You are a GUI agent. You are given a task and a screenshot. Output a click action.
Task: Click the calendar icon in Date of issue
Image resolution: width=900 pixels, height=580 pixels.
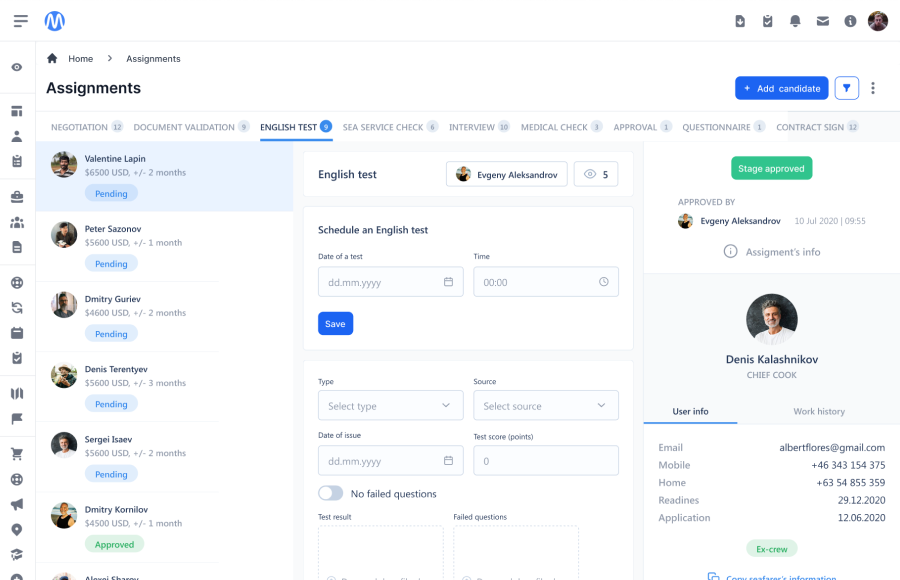pos(448,461)
